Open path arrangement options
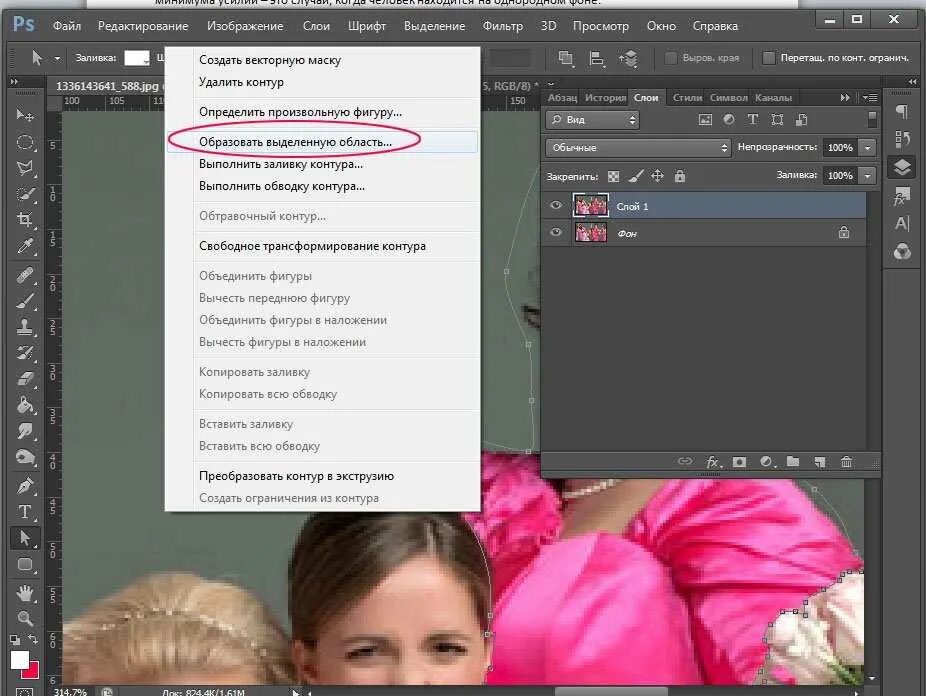This screenshot has height=696, width=926. [628, 58]
